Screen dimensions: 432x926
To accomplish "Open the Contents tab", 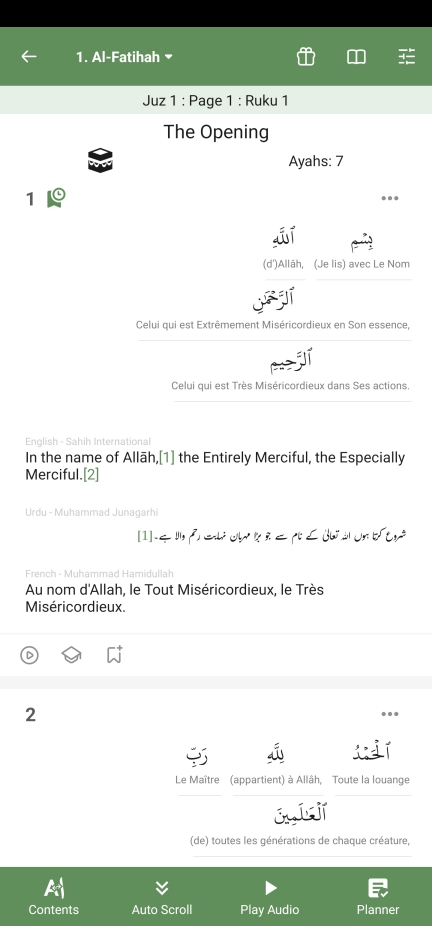I will 54,896.
